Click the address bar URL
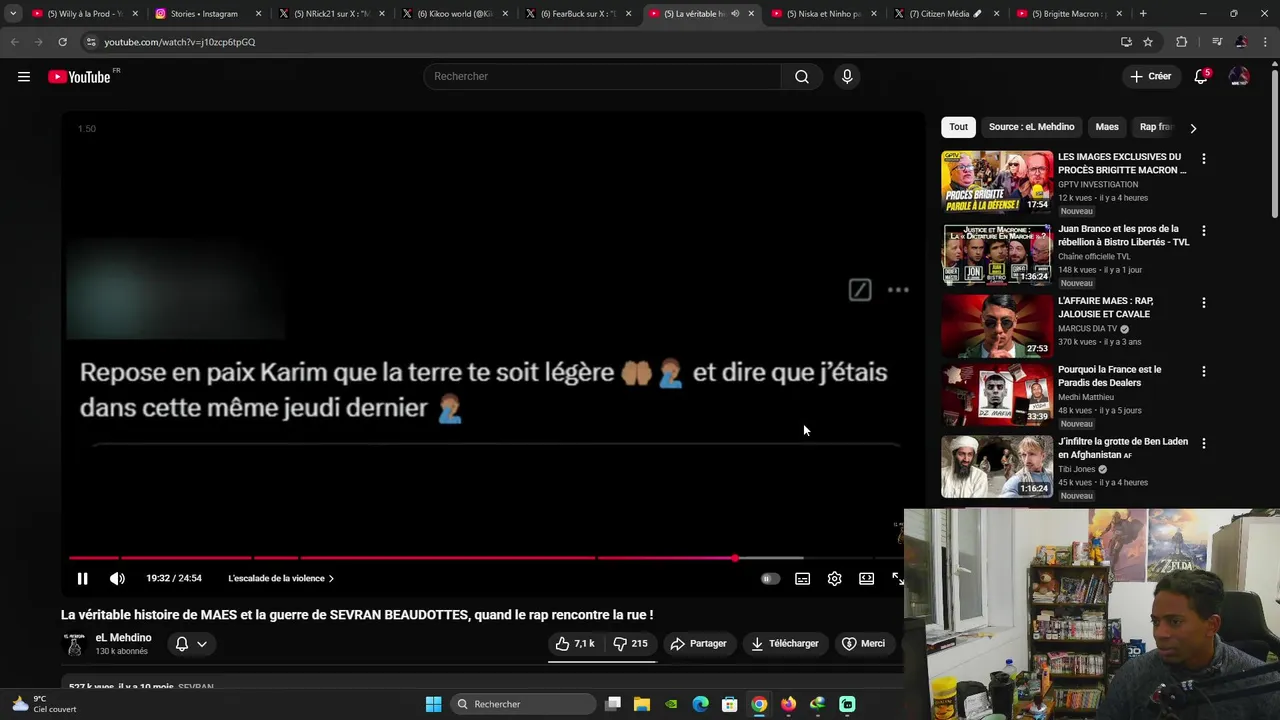 [x=180, y=42]
